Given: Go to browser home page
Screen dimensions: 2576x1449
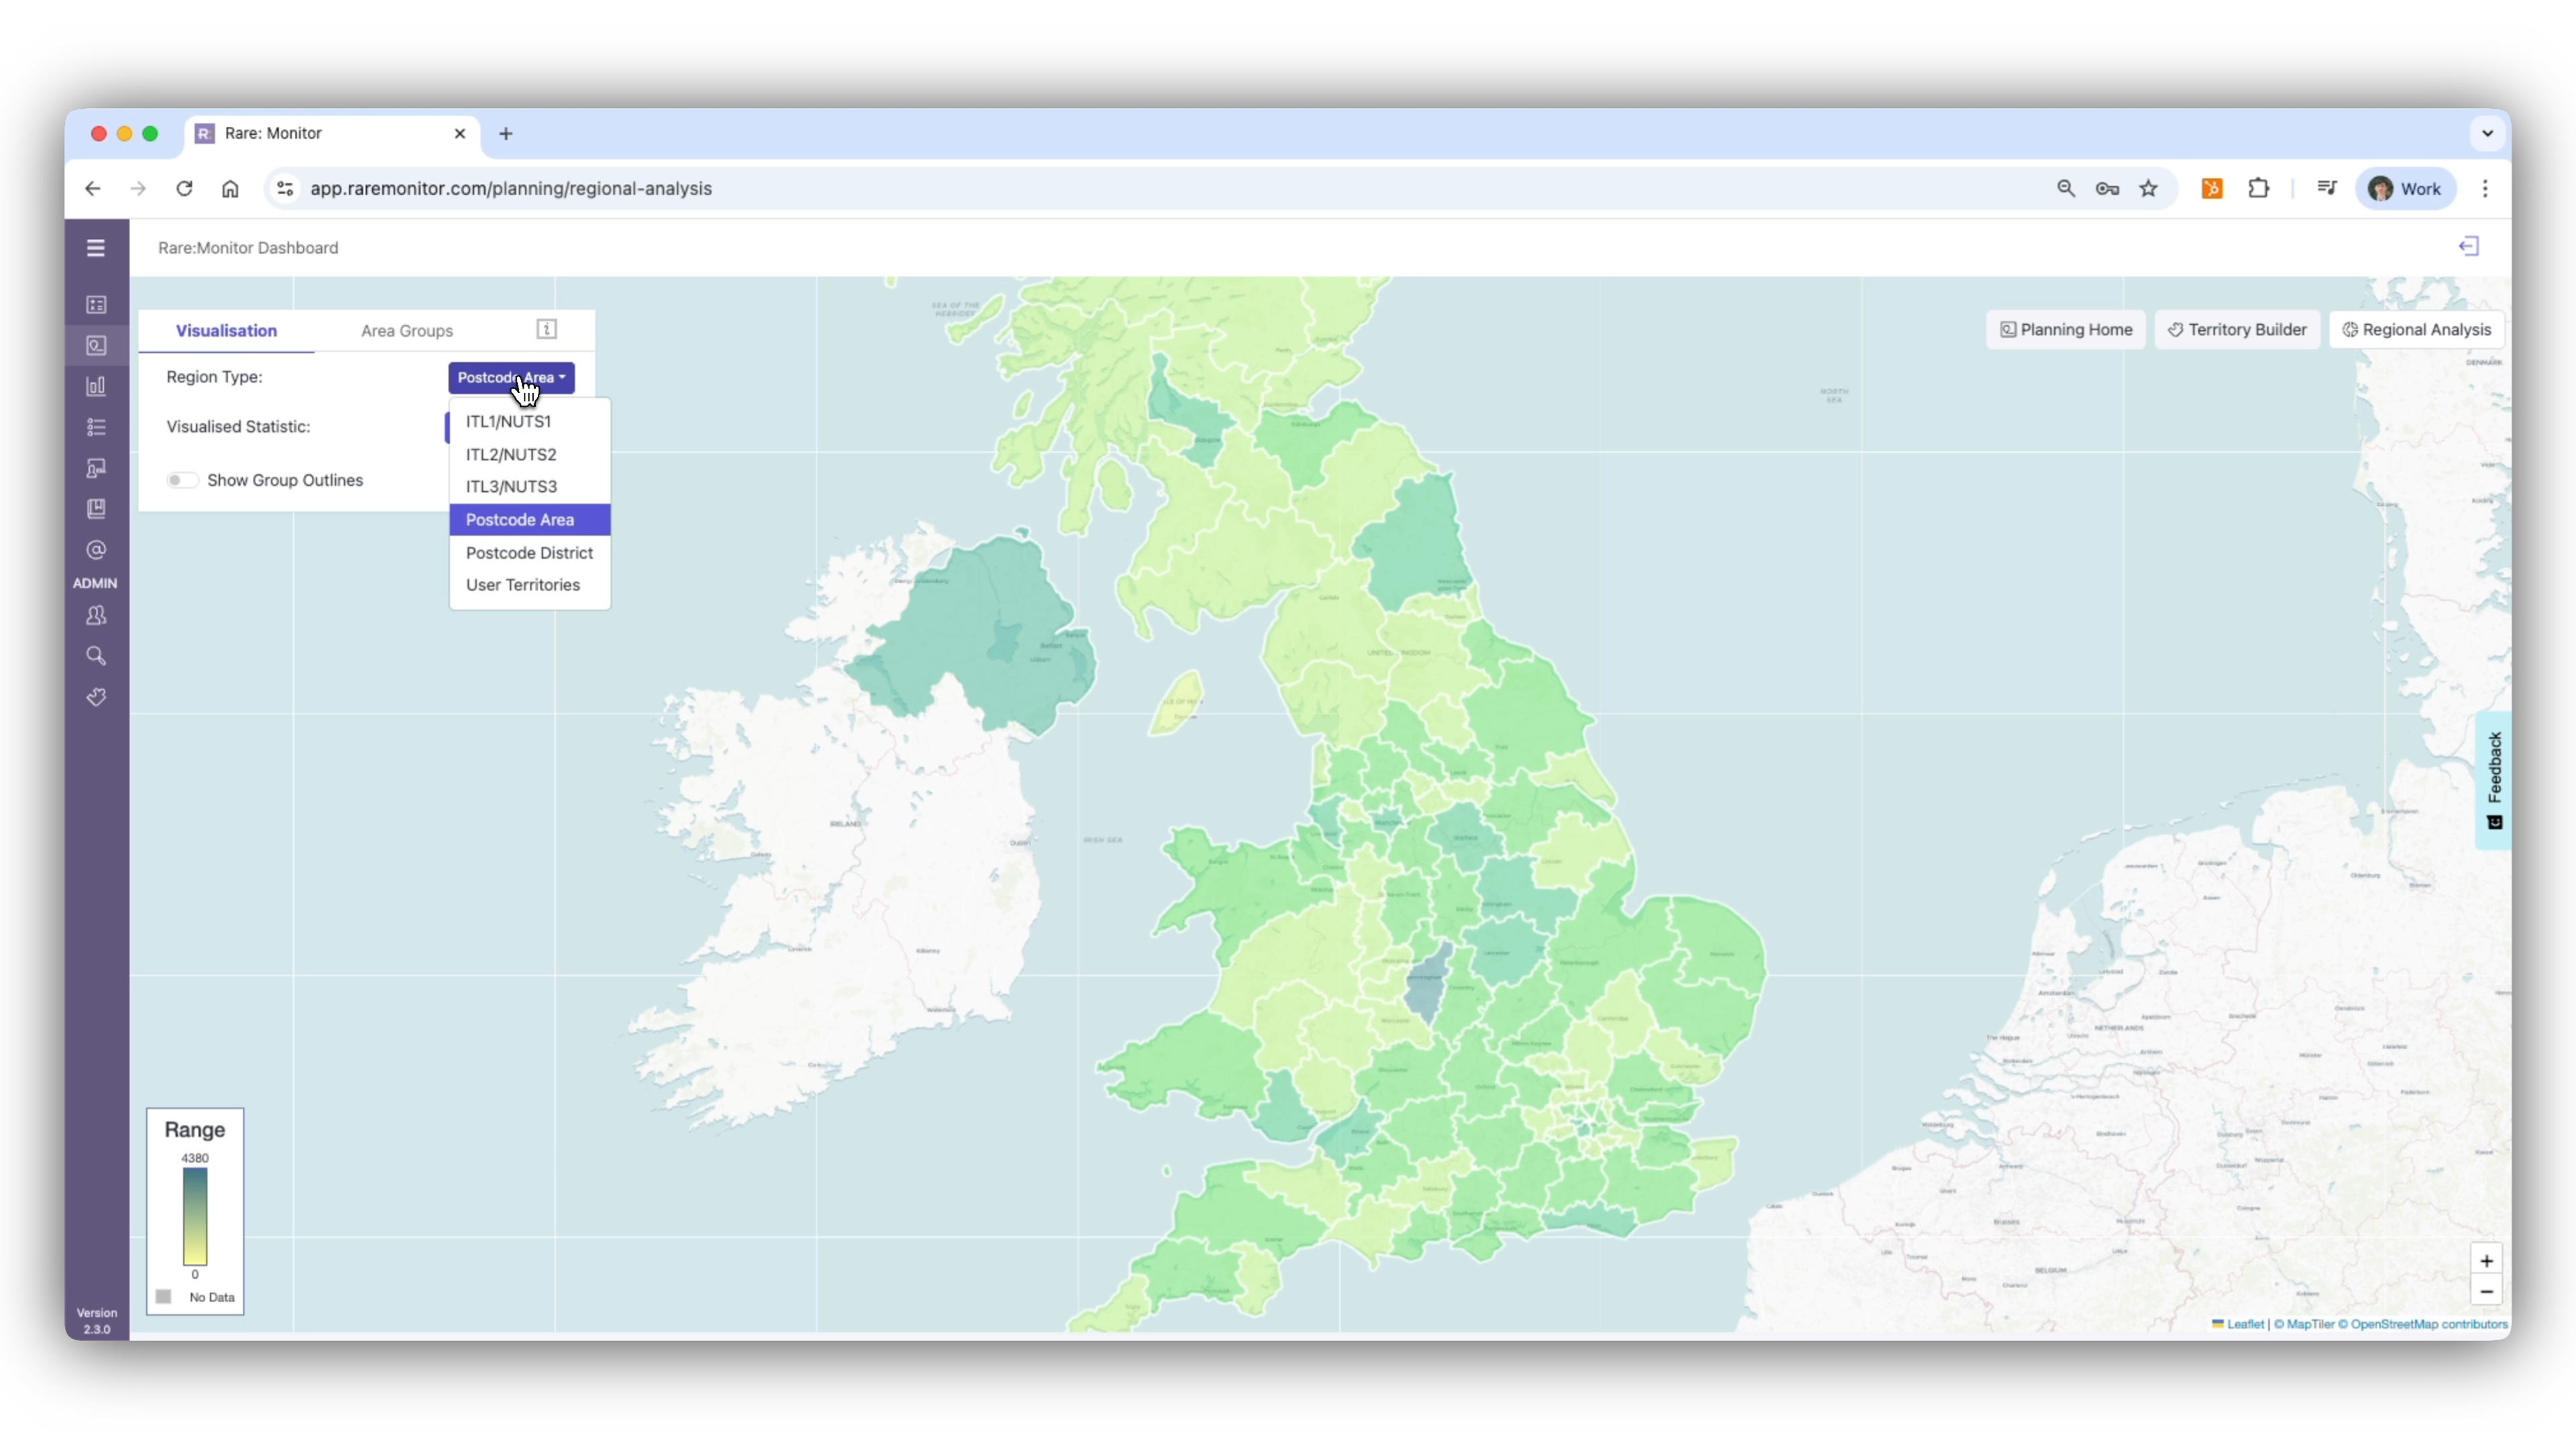Looking at the screenshot, I should tap(230, 188).
